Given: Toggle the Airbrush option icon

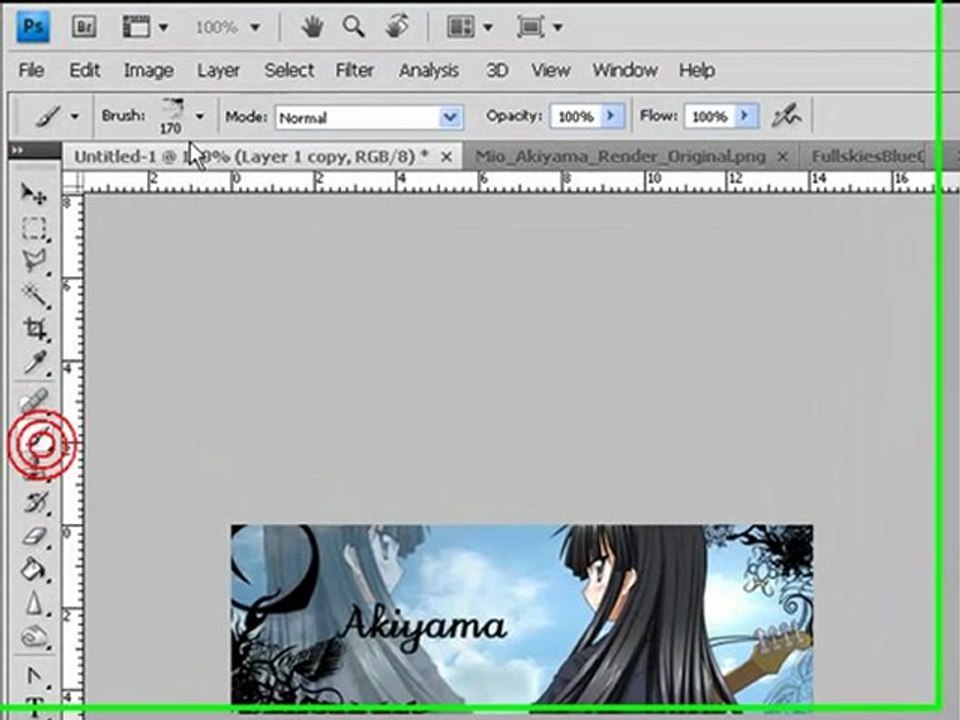Looking at the screenshot, I should pyautogui.click(x=786, y=115).
